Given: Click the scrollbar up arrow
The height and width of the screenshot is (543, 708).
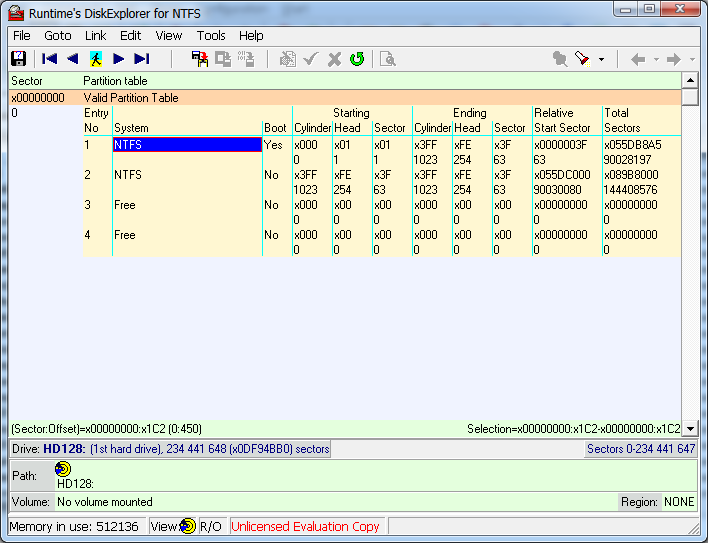Looking at the screenshot, I should [690, 81].
